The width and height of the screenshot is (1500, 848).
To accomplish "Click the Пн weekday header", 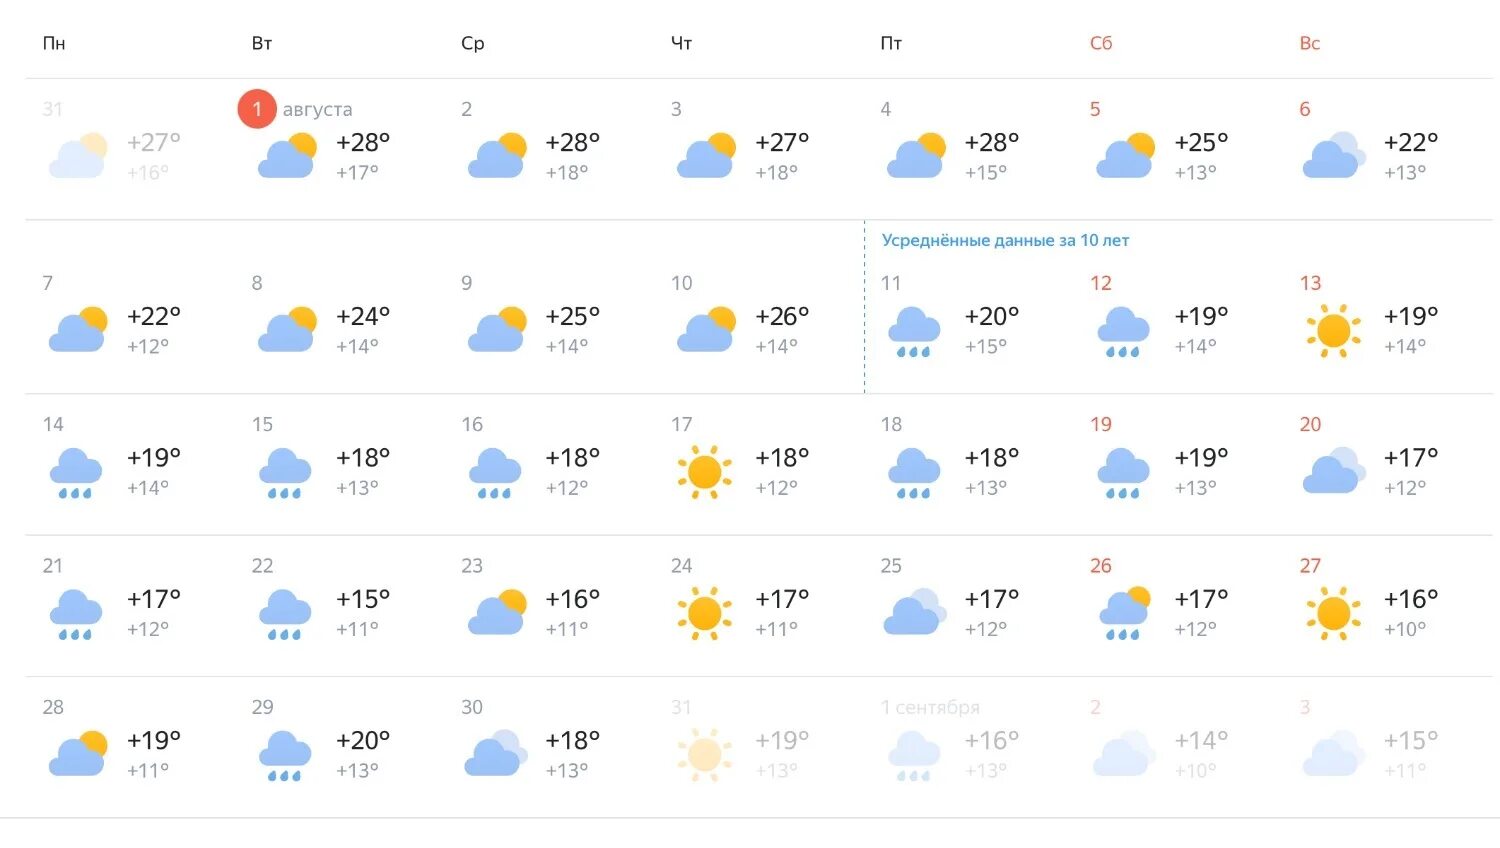I will click(x=54, y=43).
